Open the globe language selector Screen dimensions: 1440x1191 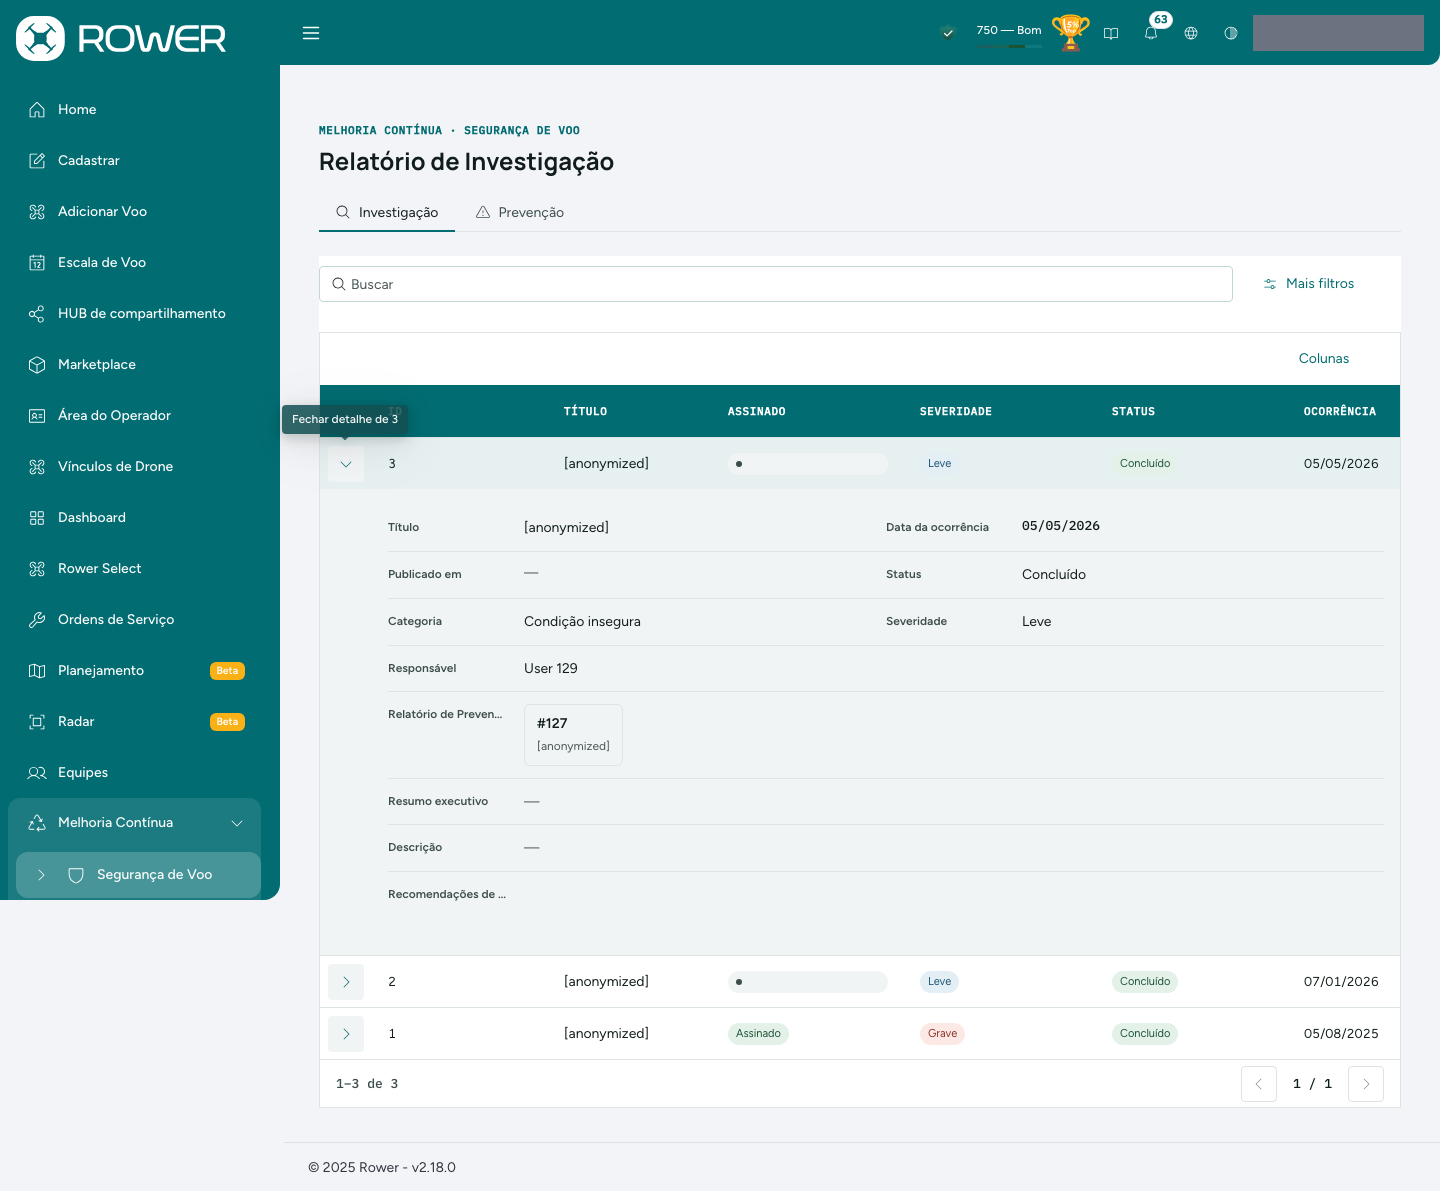(1191, 33)
